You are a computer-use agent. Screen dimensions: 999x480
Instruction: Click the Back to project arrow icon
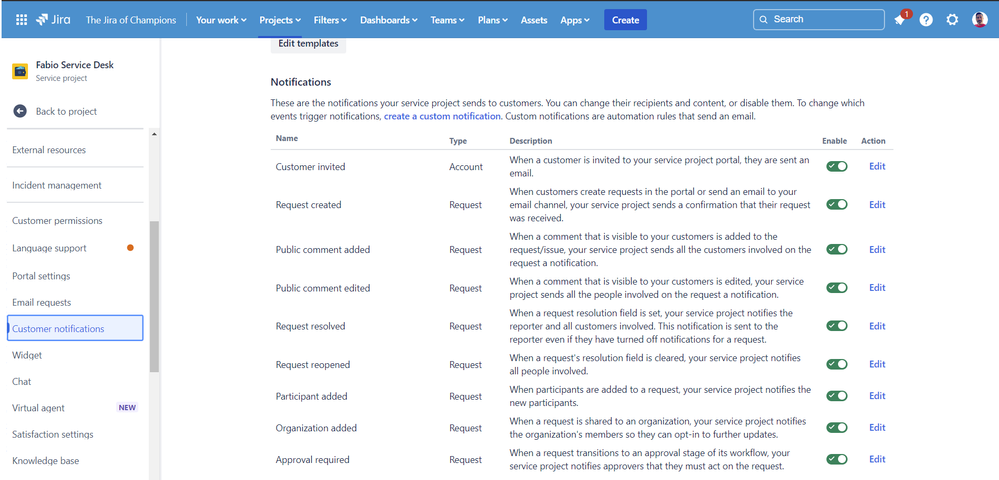point(20,111)
